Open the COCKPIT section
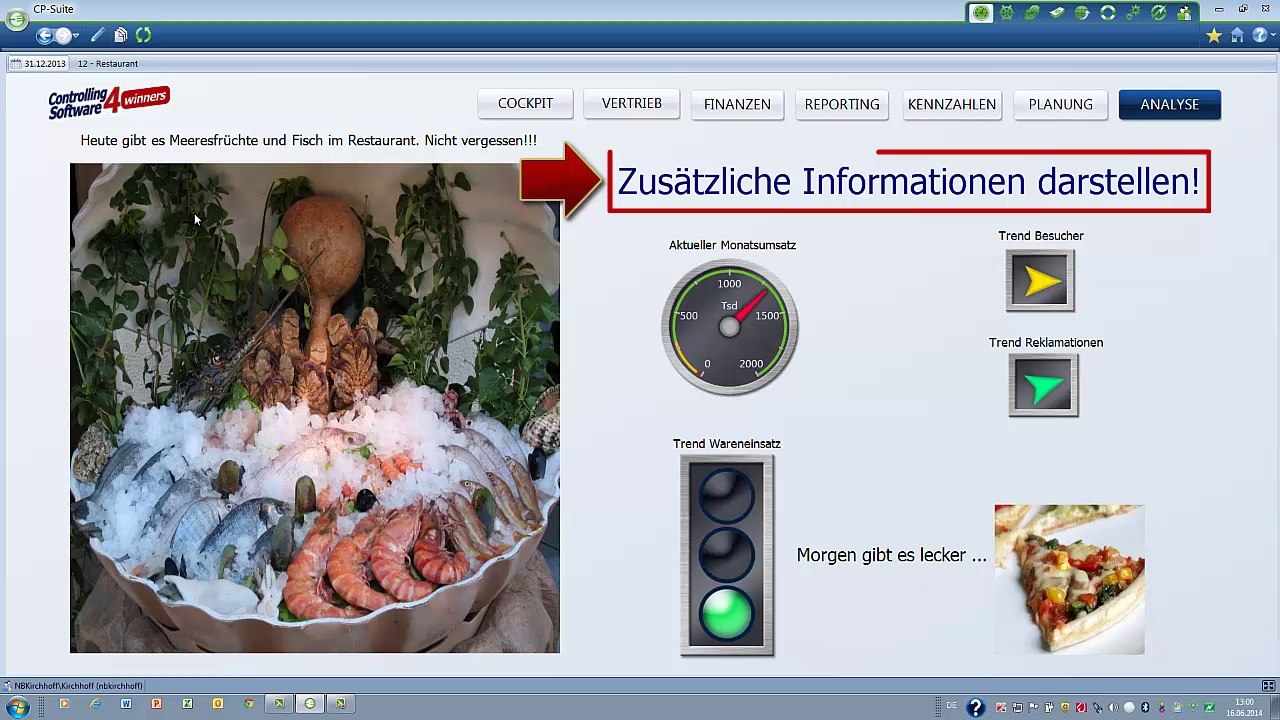 [525, 104]
